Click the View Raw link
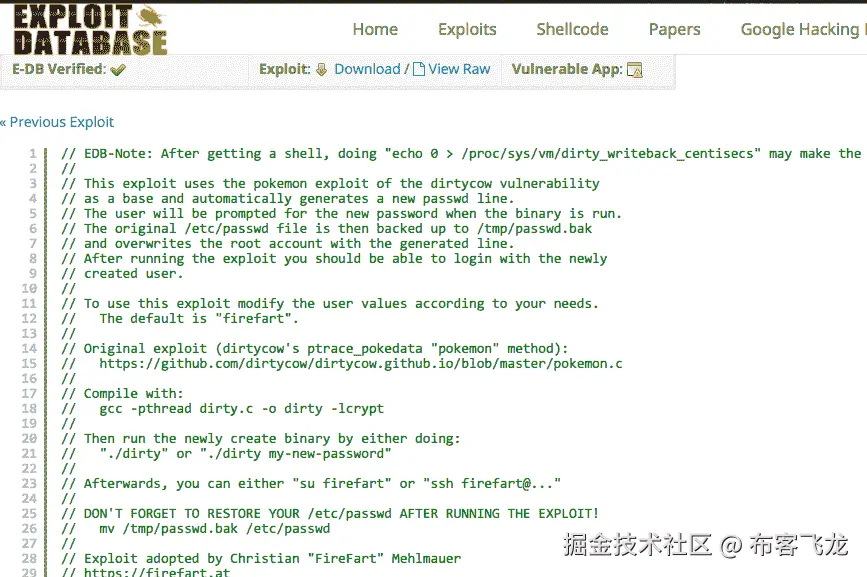The width and height of the screenshot is (867, 577). [459, 69]
